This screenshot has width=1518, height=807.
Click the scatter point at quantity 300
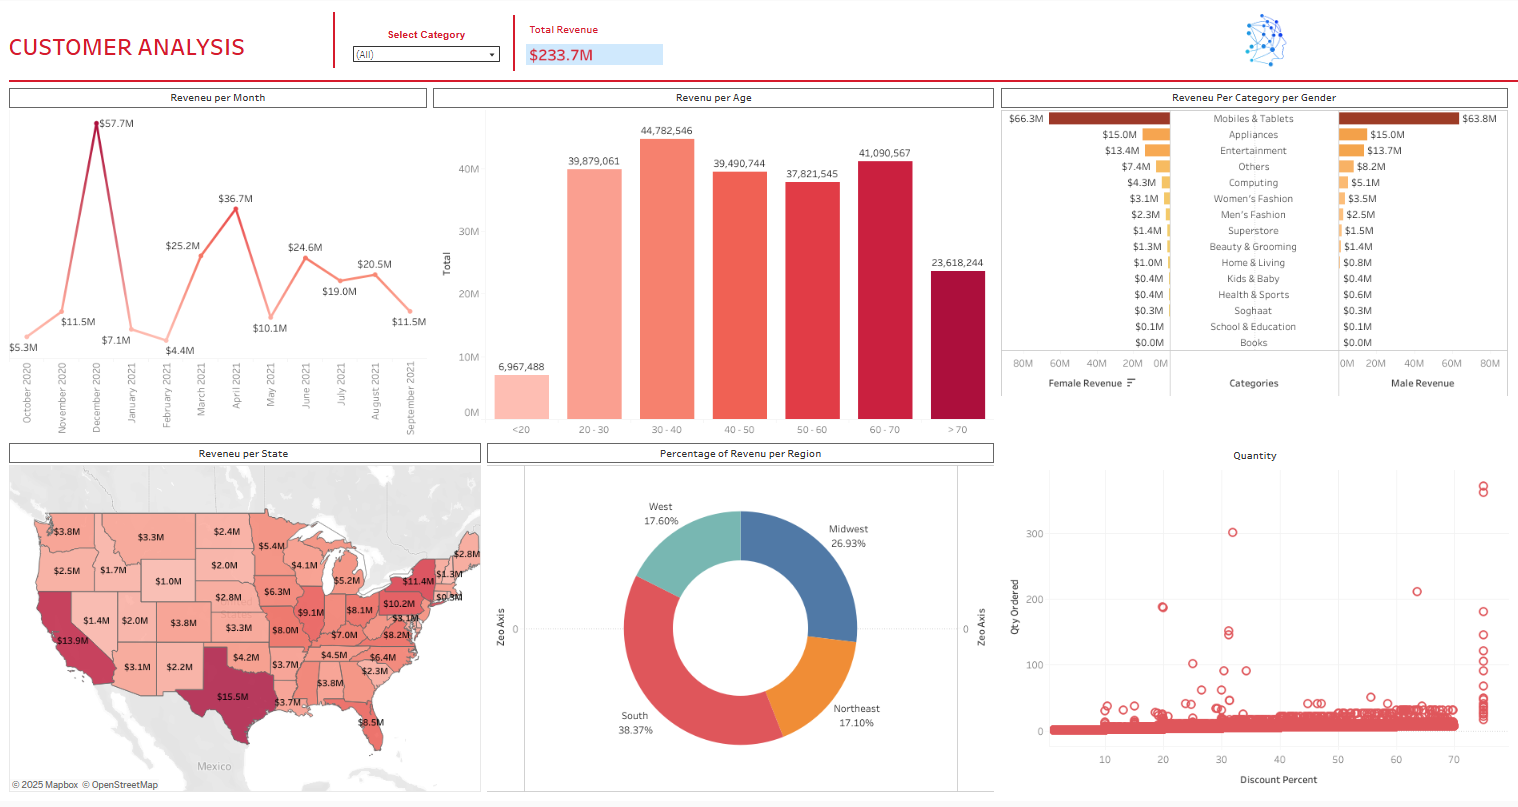pyautogui.click(x=1232, y=532)
